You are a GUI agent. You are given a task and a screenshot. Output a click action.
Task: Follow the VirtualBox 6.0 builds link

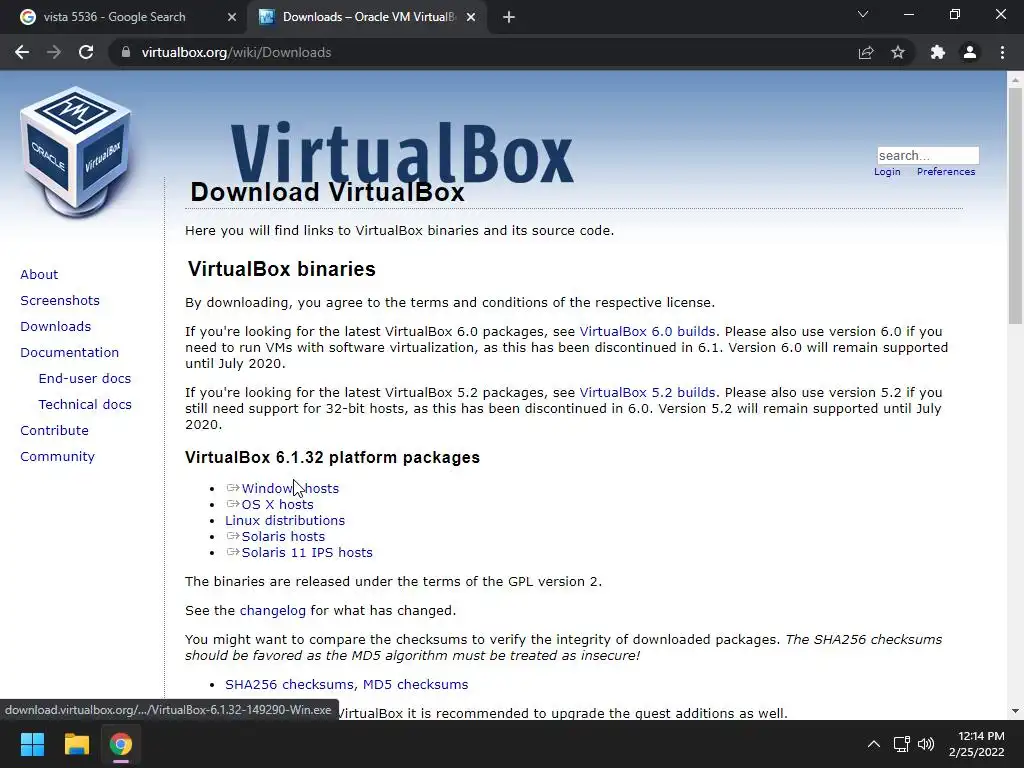[x=647, y=332]
